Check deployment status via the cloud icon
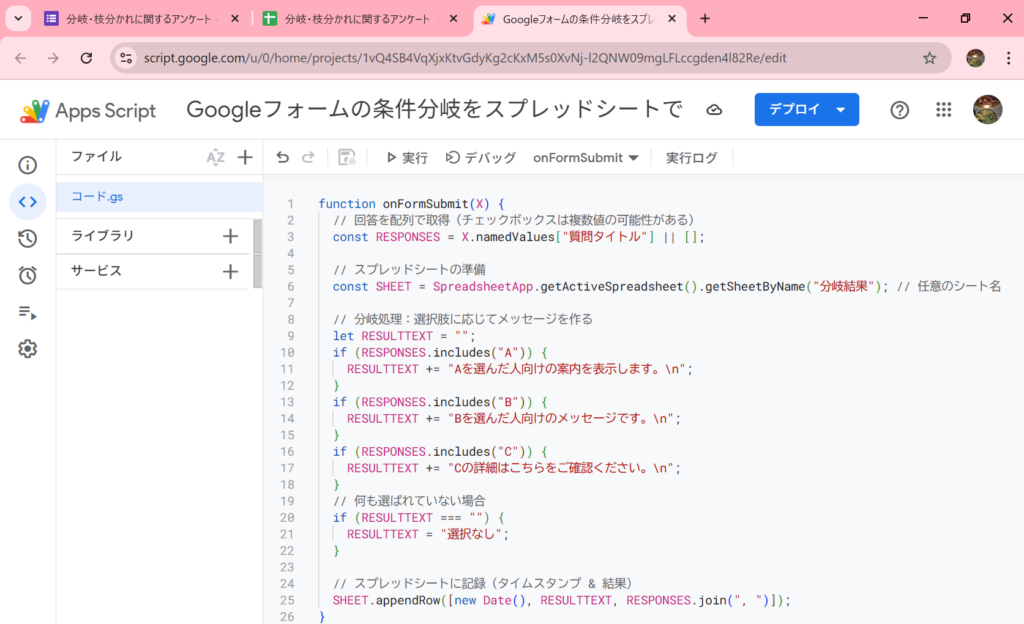Viewport: 1024px width, 624px height. tap(714, 110)
